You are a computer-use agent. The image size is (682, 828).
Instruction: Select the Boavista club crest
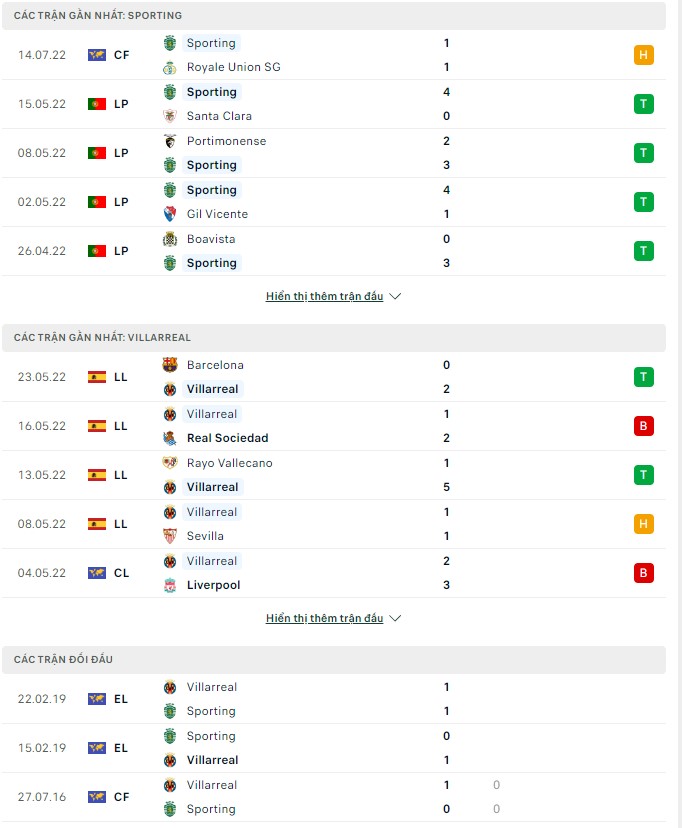point(172,239)
